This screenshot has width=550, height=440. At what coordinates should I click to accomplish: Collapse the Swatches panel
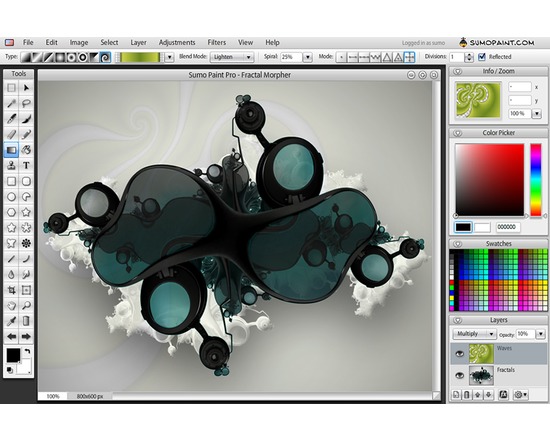[x=457, y=244]
